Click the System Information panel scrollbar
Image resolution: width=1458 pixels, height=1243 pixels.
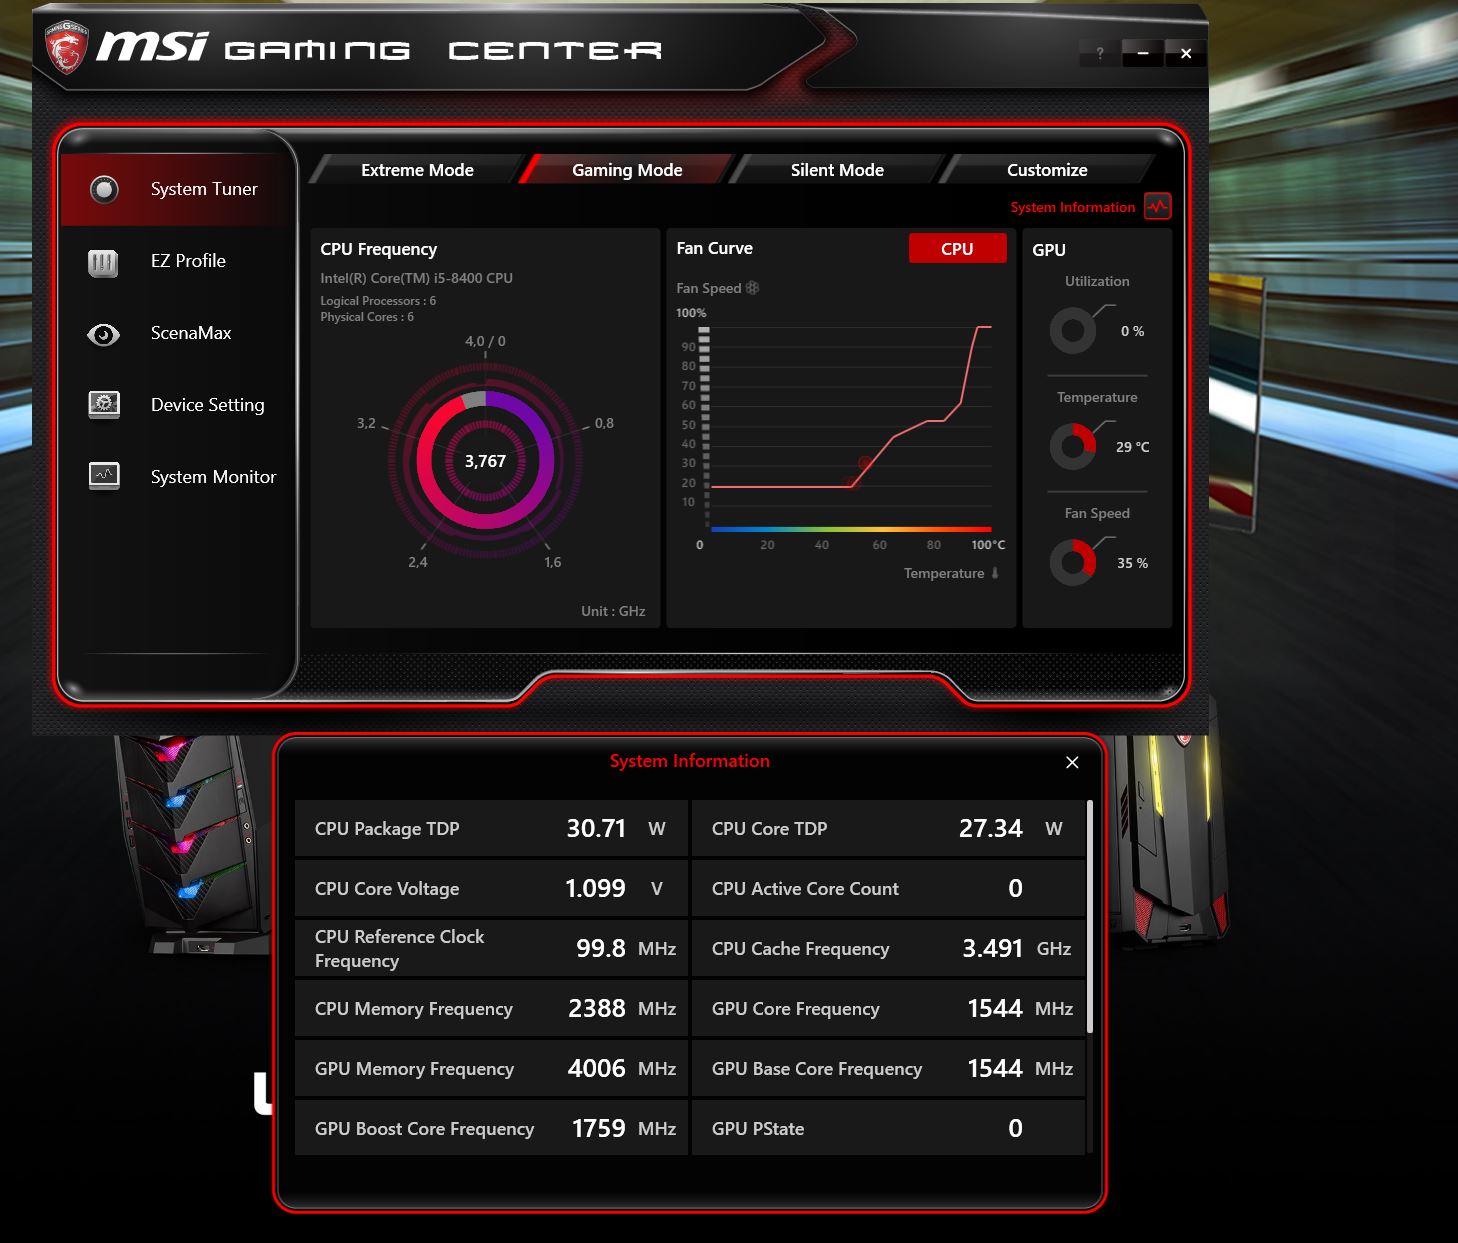pyautogui.click(x=1090, y=916)
